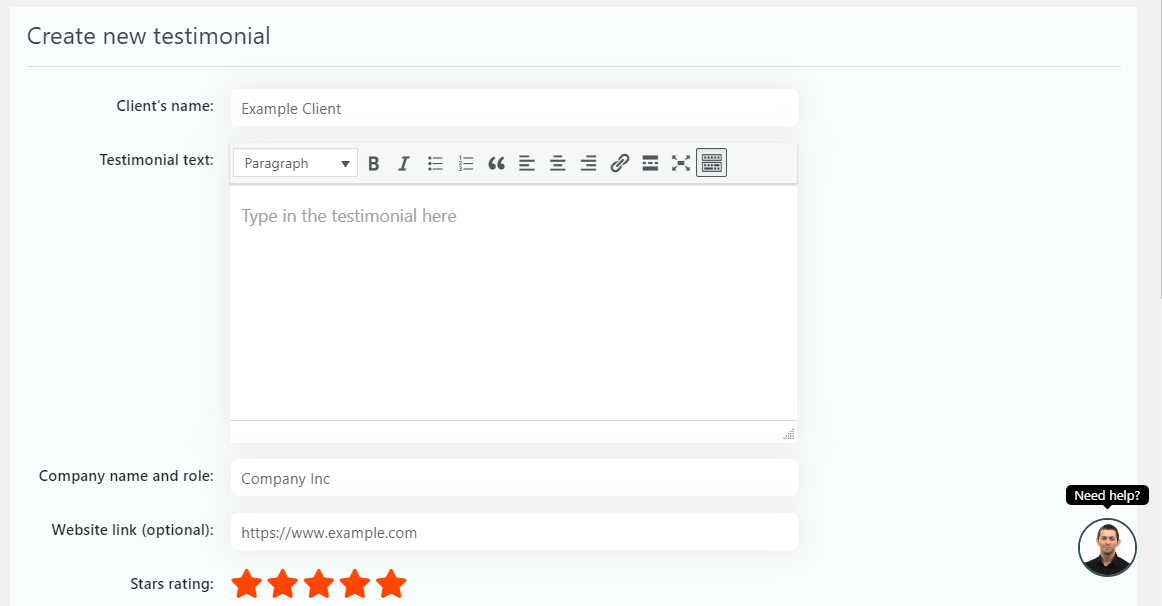
Task: Toggle left text alignment
Action: pos(526,162)
